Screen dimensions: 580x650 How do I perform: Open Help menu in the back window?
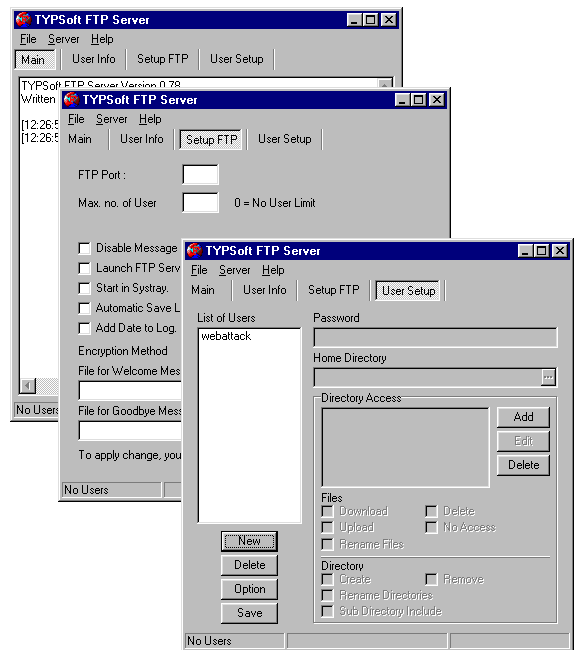tap(102, 39)
